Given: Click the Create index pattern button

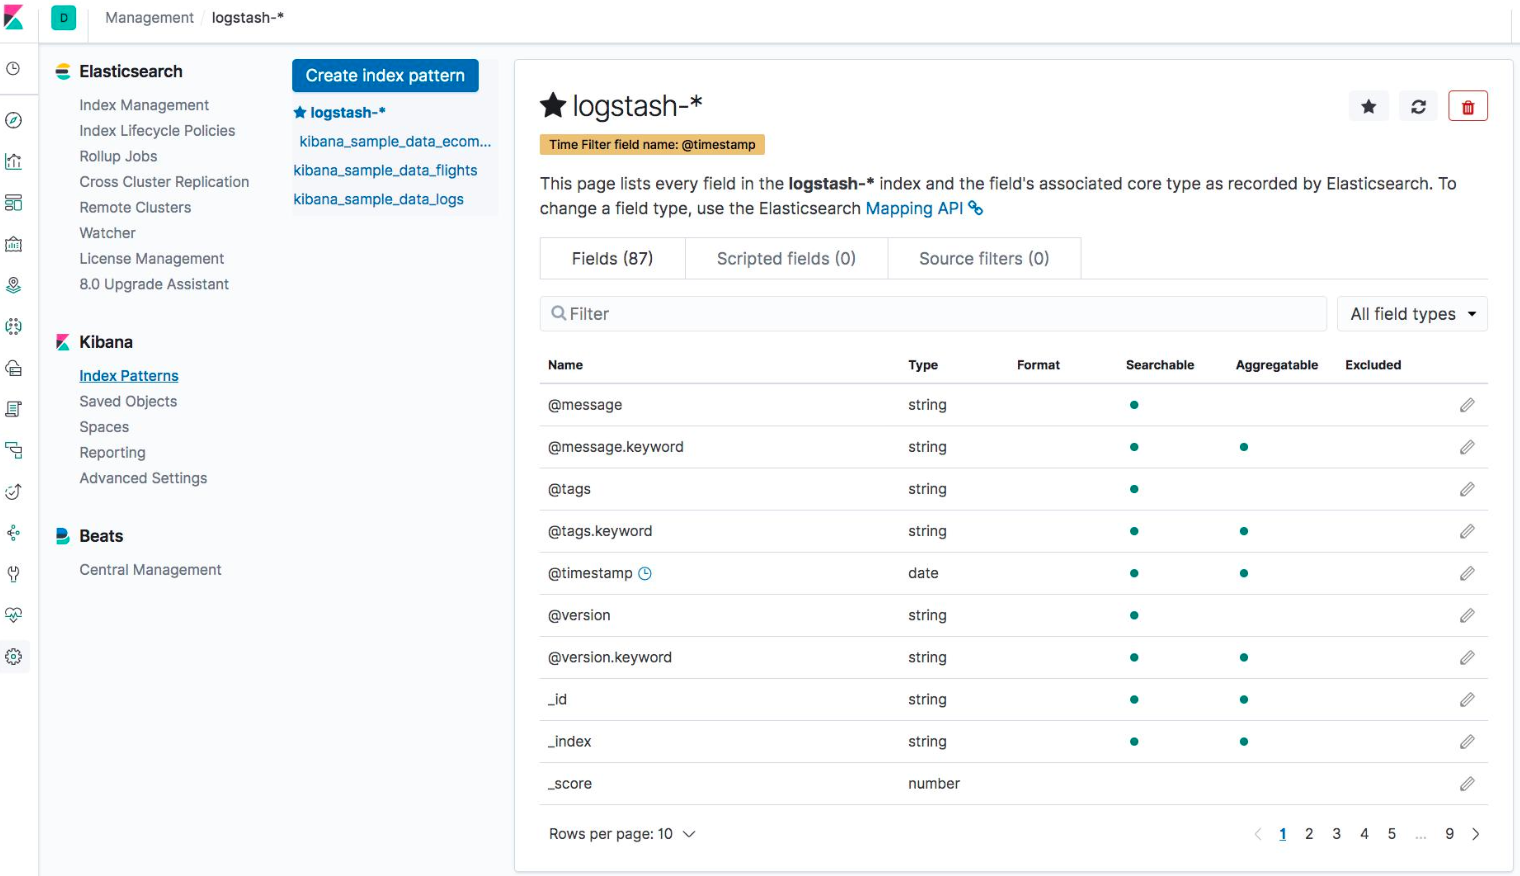Looking at the screenshot, I should click(385, 76).
